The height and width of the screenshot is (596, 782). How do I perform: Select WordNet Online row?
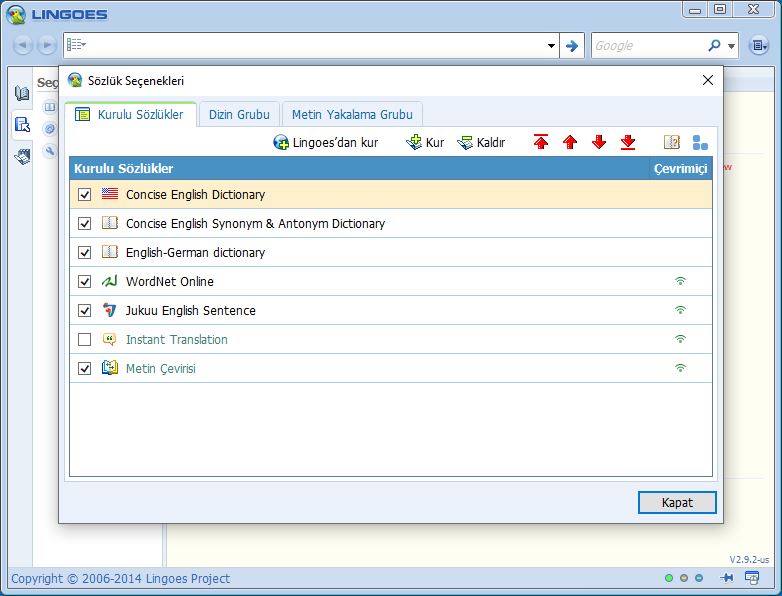click(391, 281)
